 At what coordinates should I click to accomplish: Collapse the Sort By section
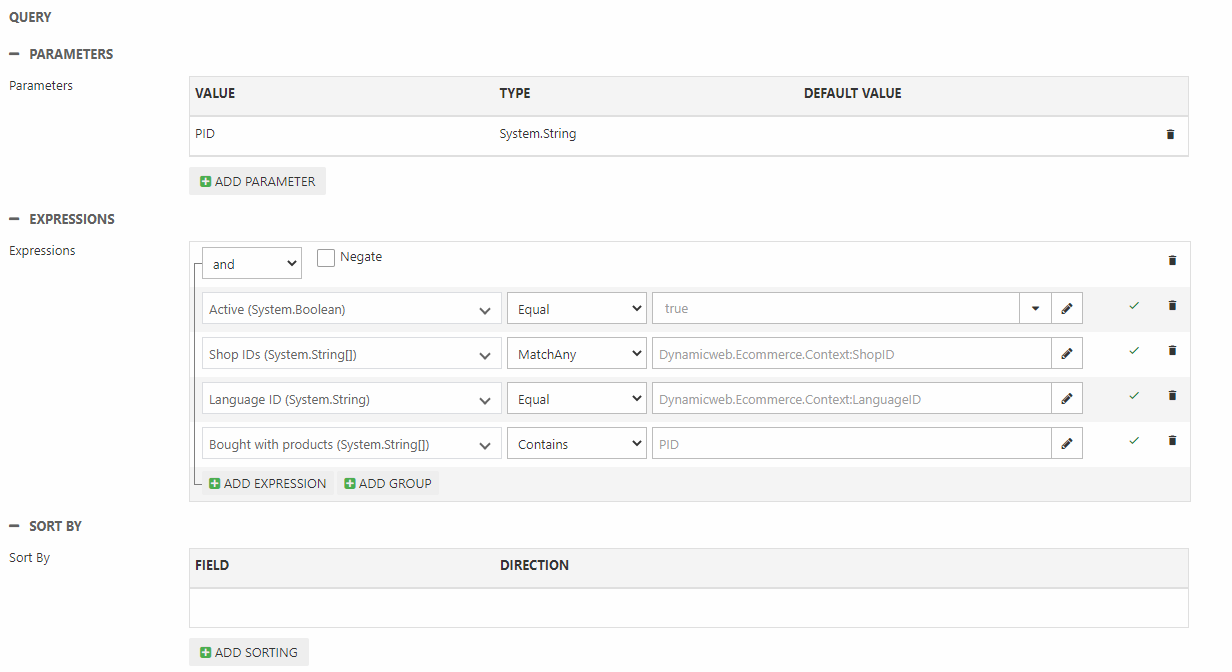click(15, 526)
